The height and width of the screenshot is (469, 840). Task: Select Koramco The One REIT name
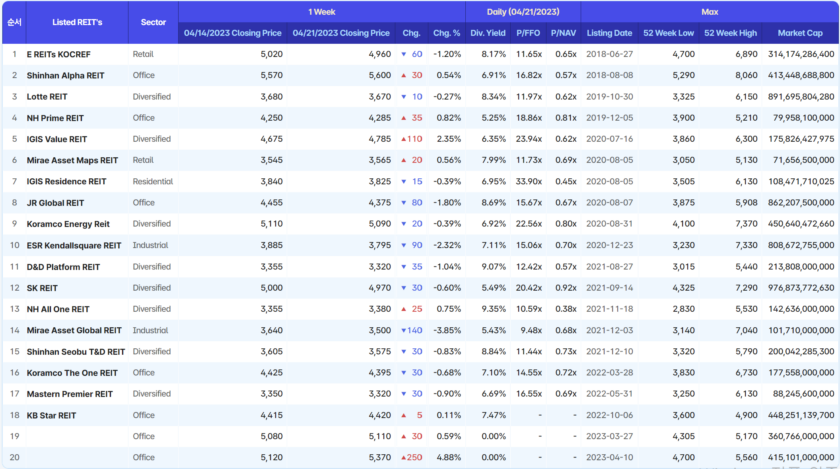pos(72,373)
